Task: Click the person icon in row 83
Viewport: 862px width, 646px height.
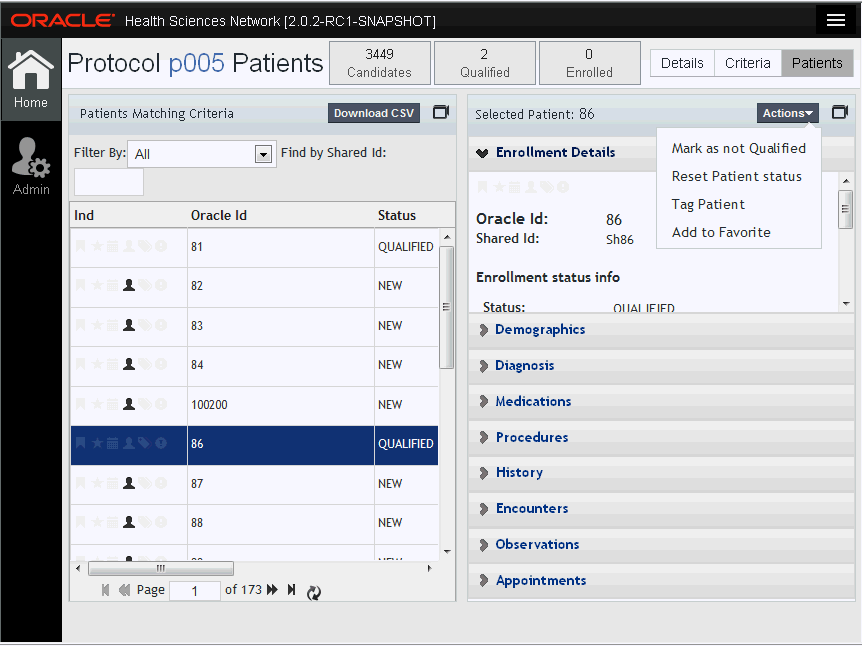Action: coord(129,325)
